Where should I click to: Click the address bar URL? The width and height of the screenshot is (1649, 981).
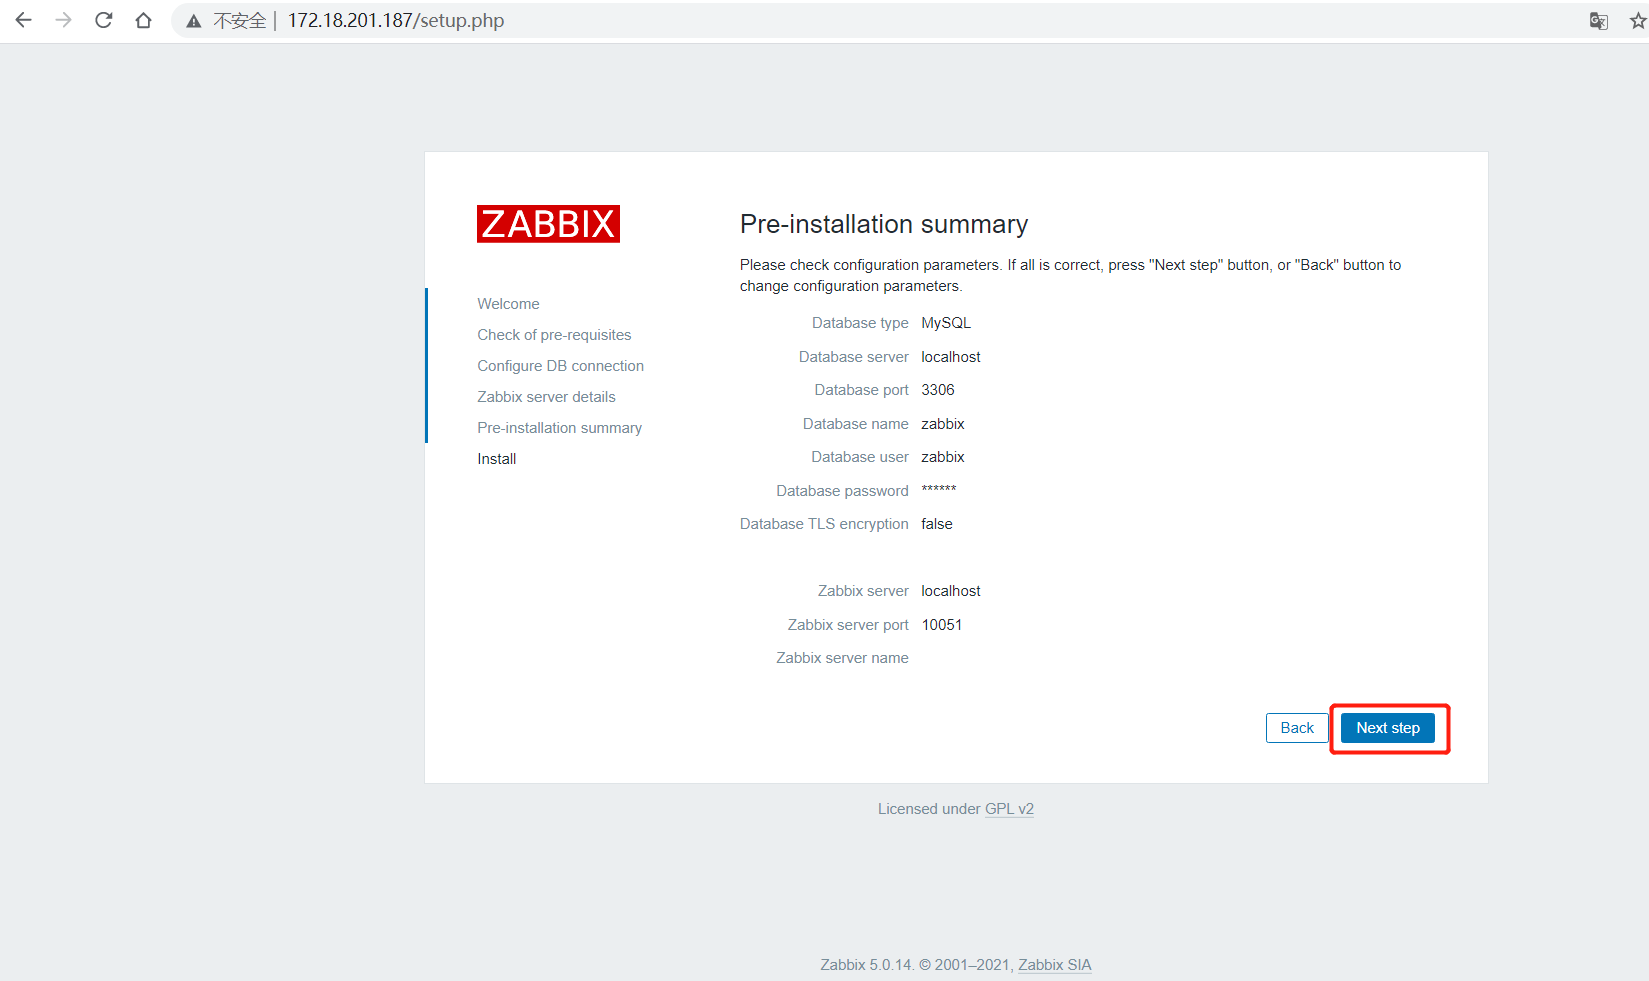[396, 21]
